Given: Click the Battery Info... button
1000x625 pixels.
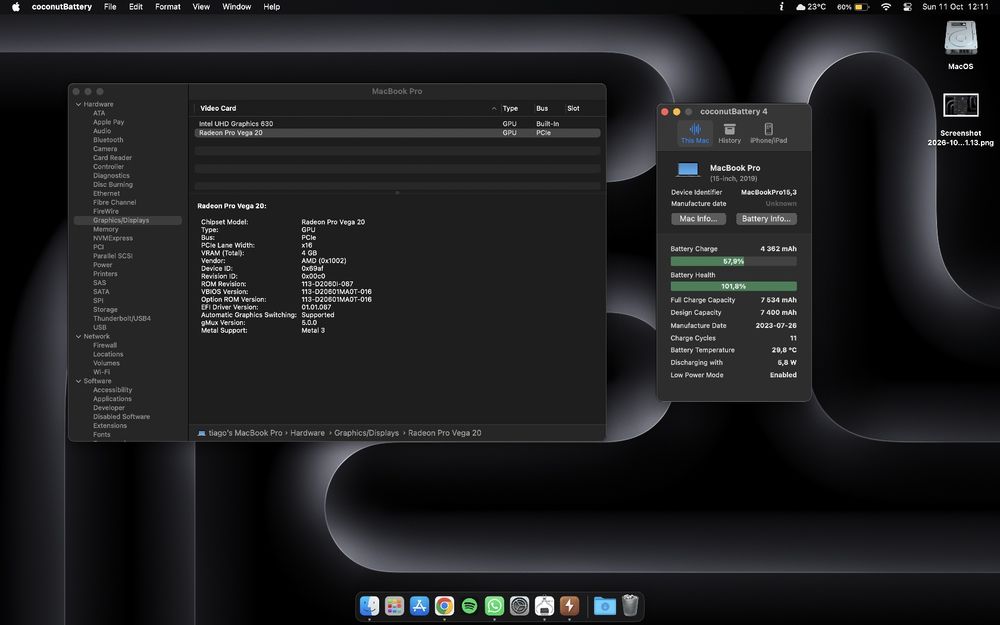Looking at the screenshot, I should tap(766, 218).
